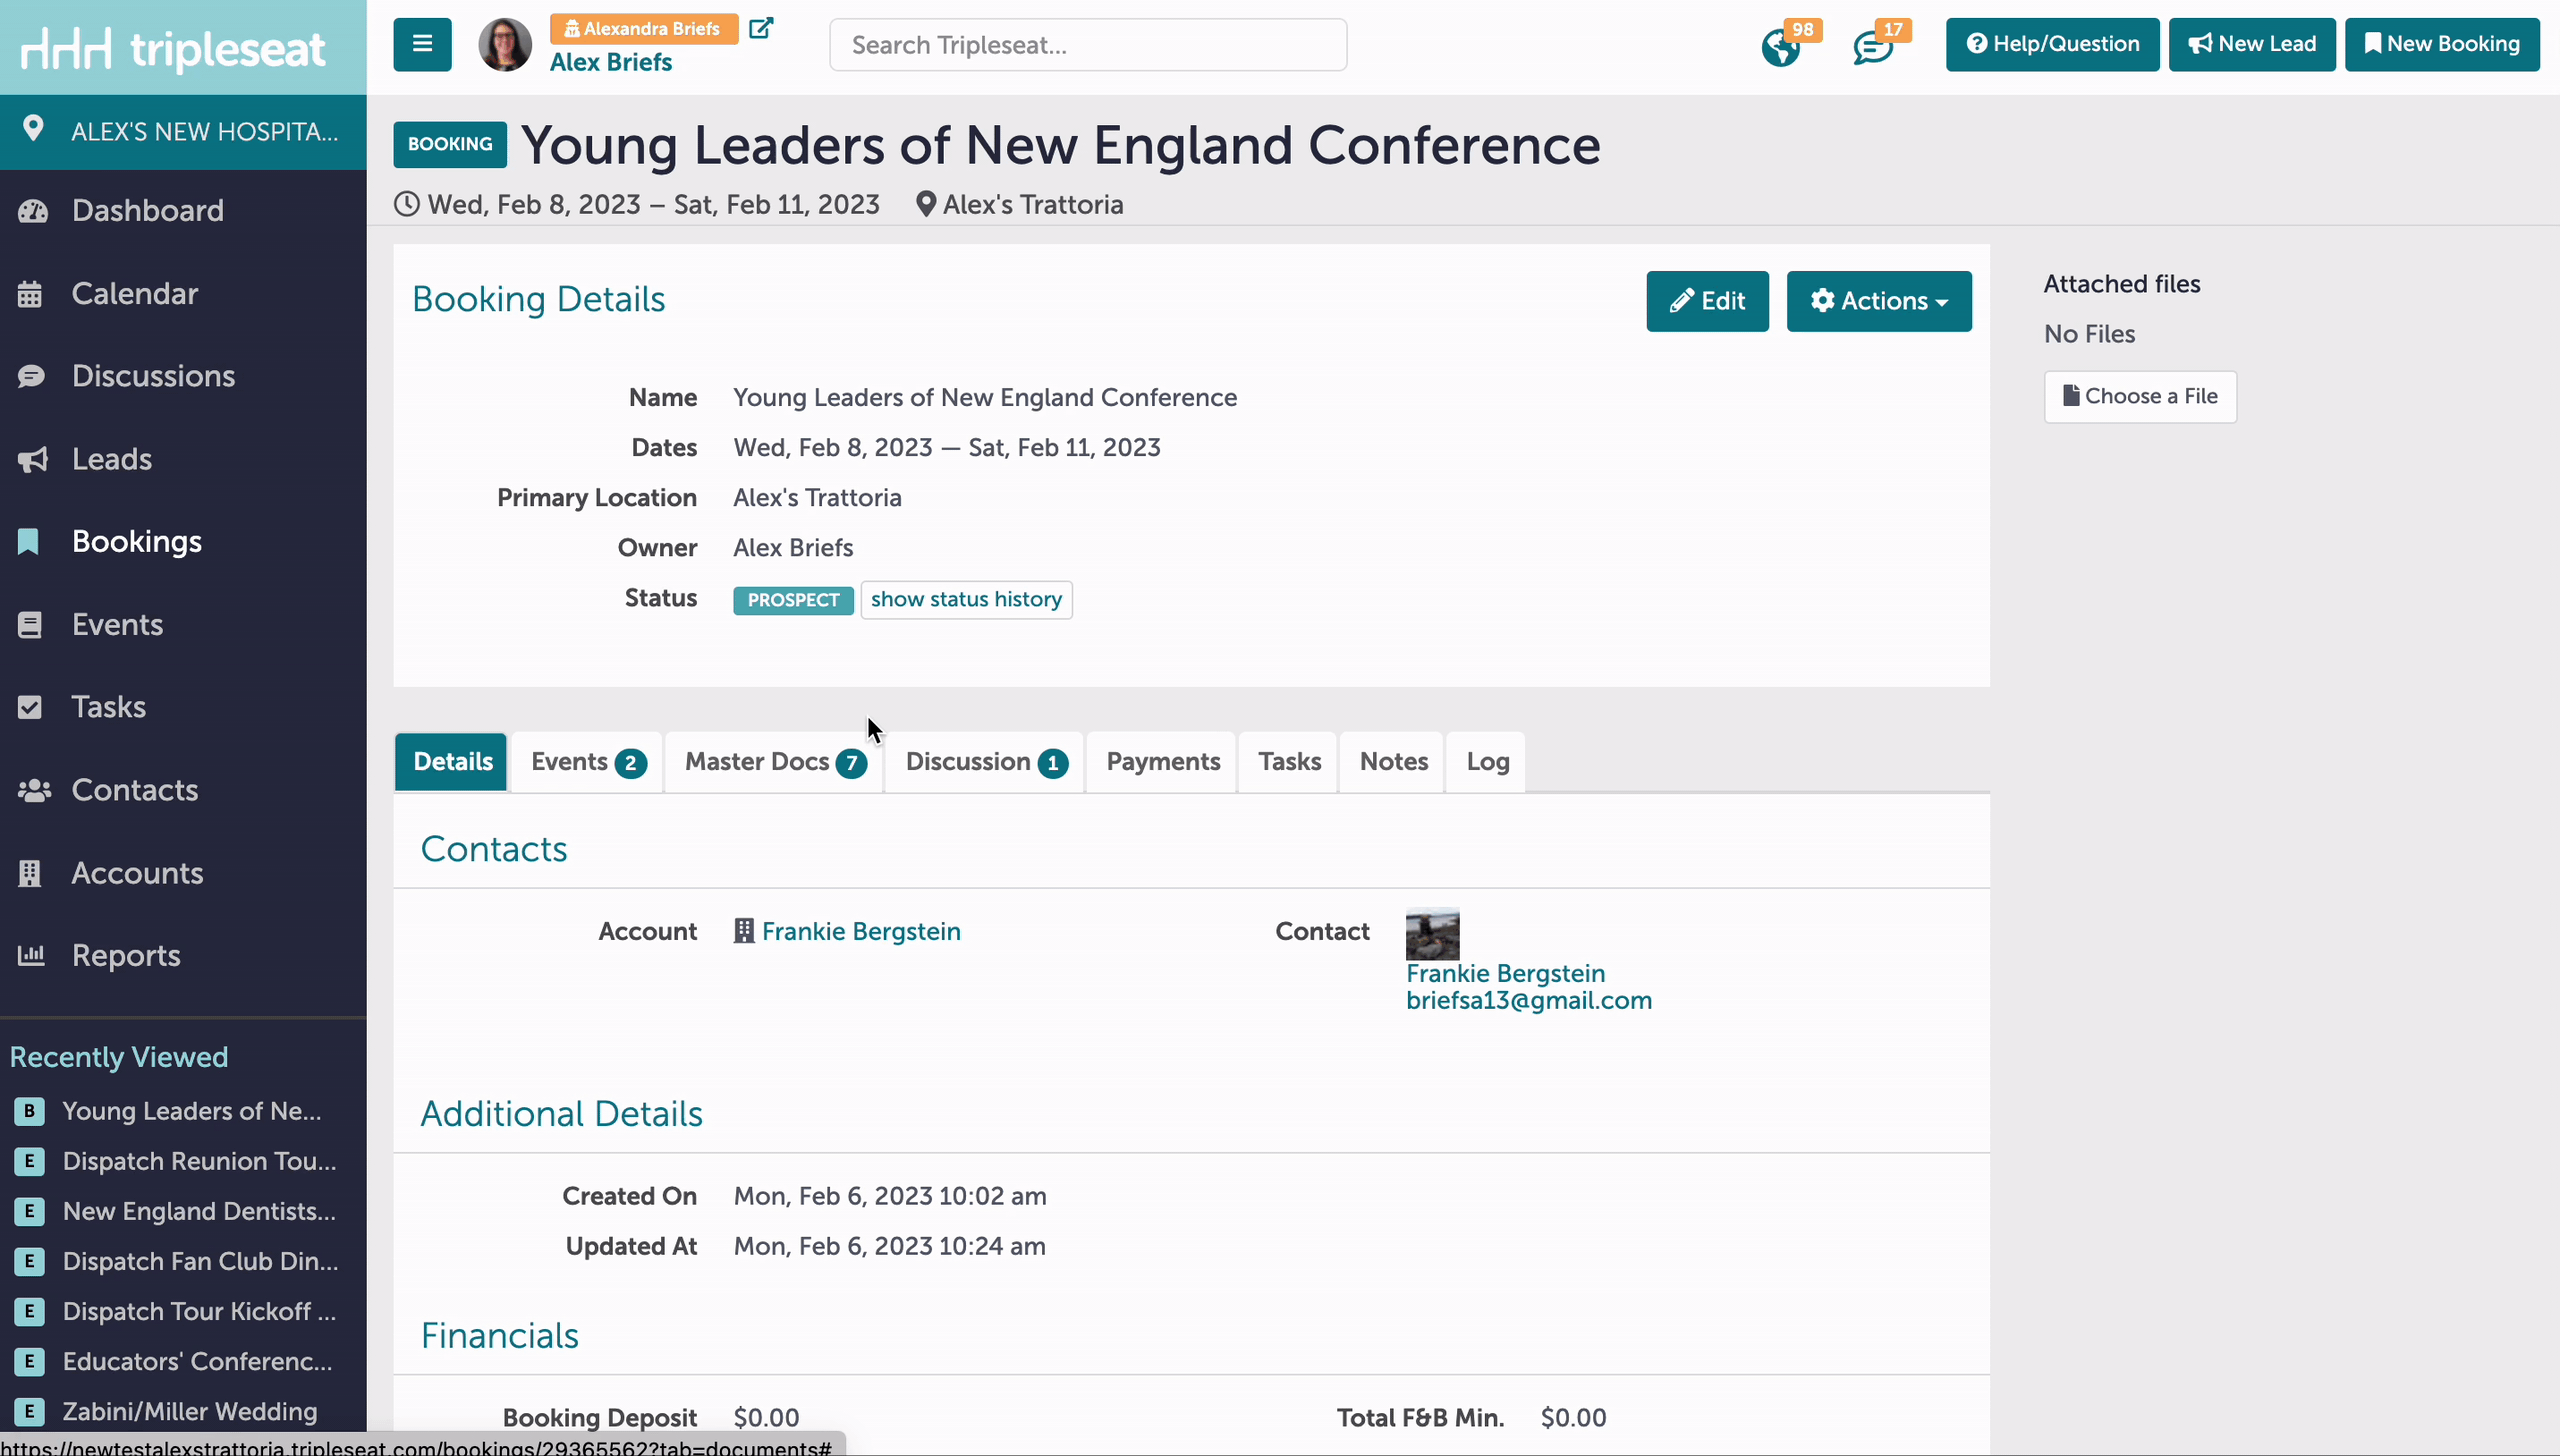
Task: Click the briefsa13@gmail.com email link
Action: click(1529, 1001)
